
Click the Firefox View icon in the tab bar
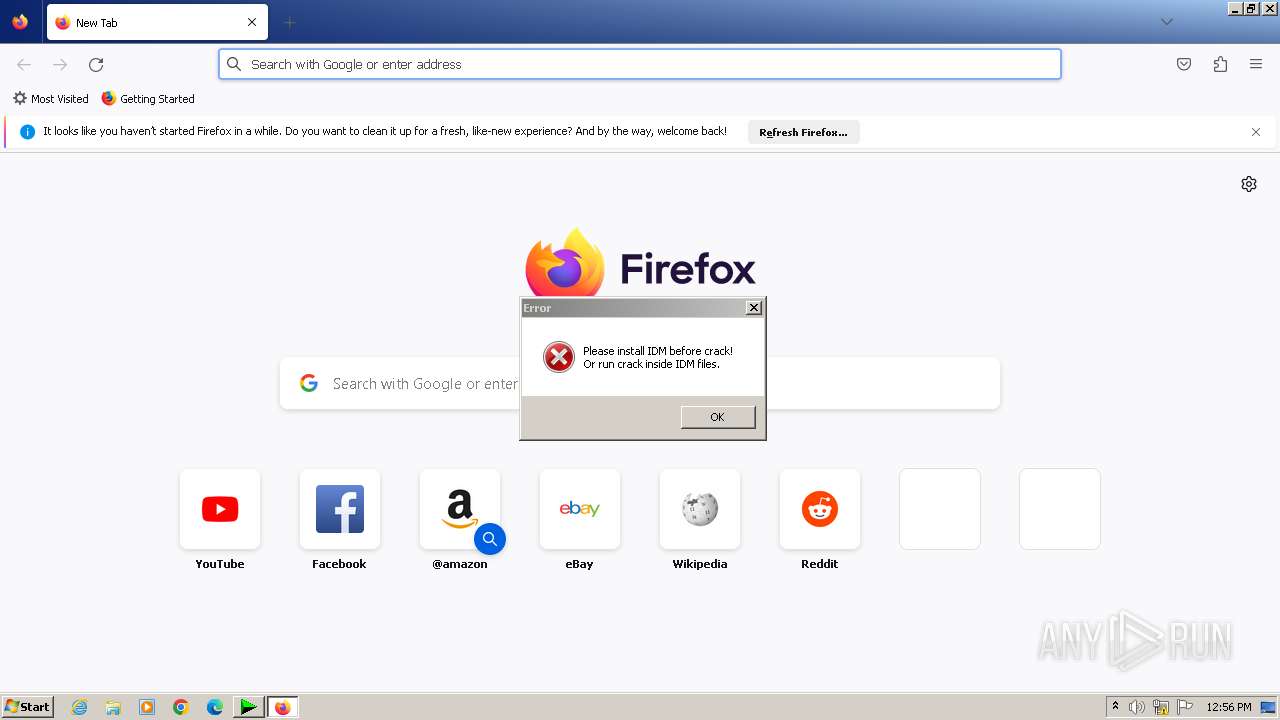20,22
